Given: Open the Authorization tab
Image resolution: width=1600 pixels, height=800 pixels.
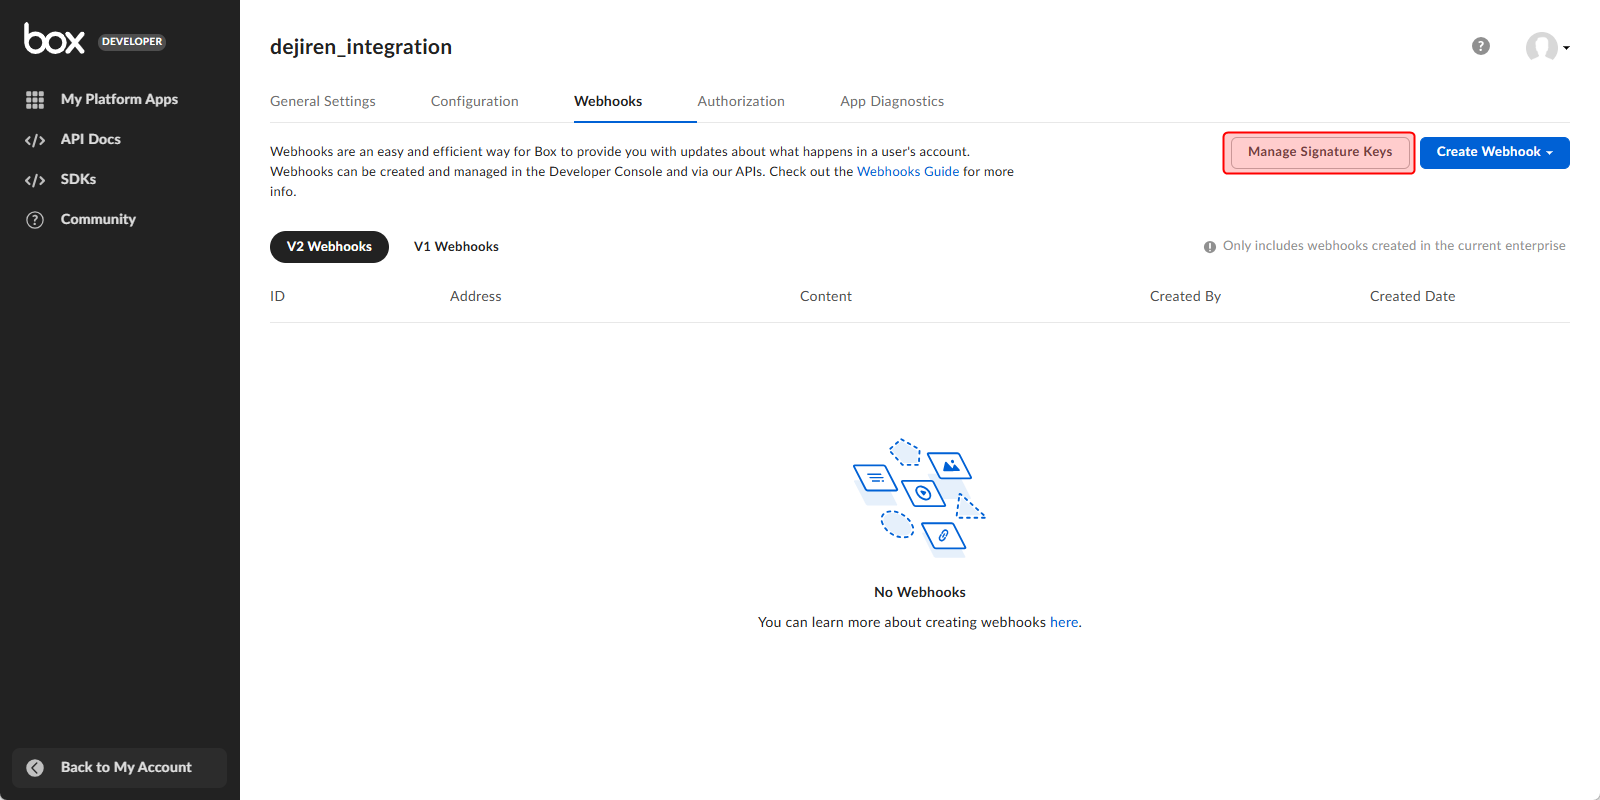Looking at the screenshot, I should point(741,101).
